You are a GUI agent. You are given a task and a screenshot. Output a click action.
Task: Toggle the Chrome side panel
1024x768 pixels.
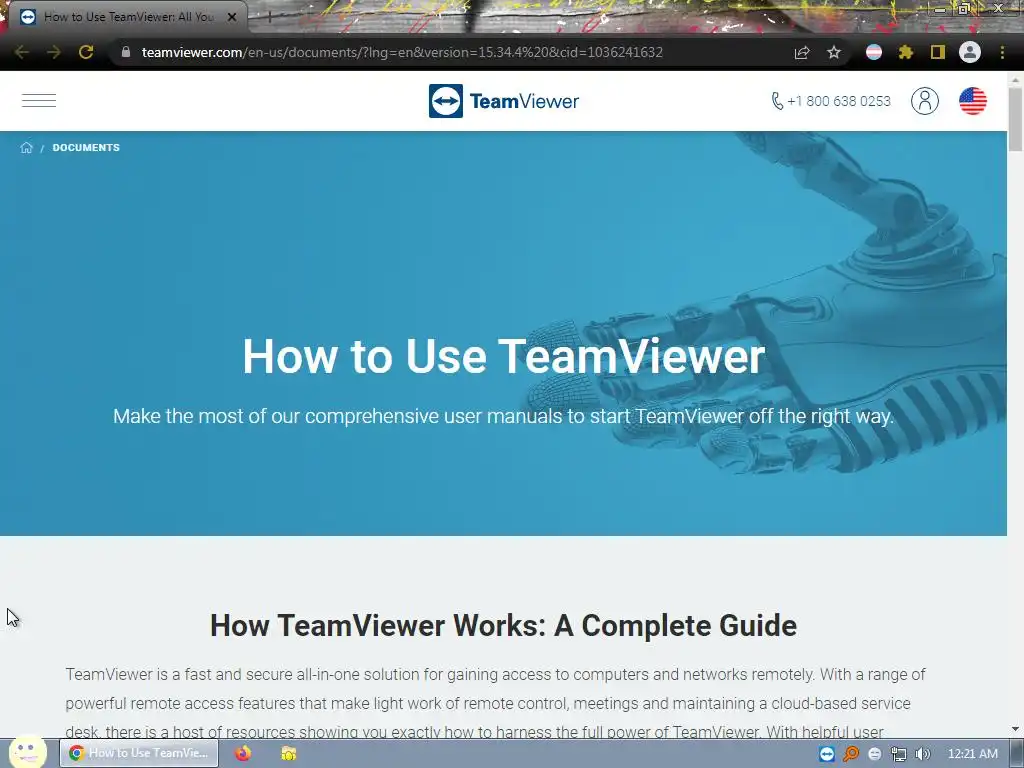pyautogui.click(x=938, y=52)
